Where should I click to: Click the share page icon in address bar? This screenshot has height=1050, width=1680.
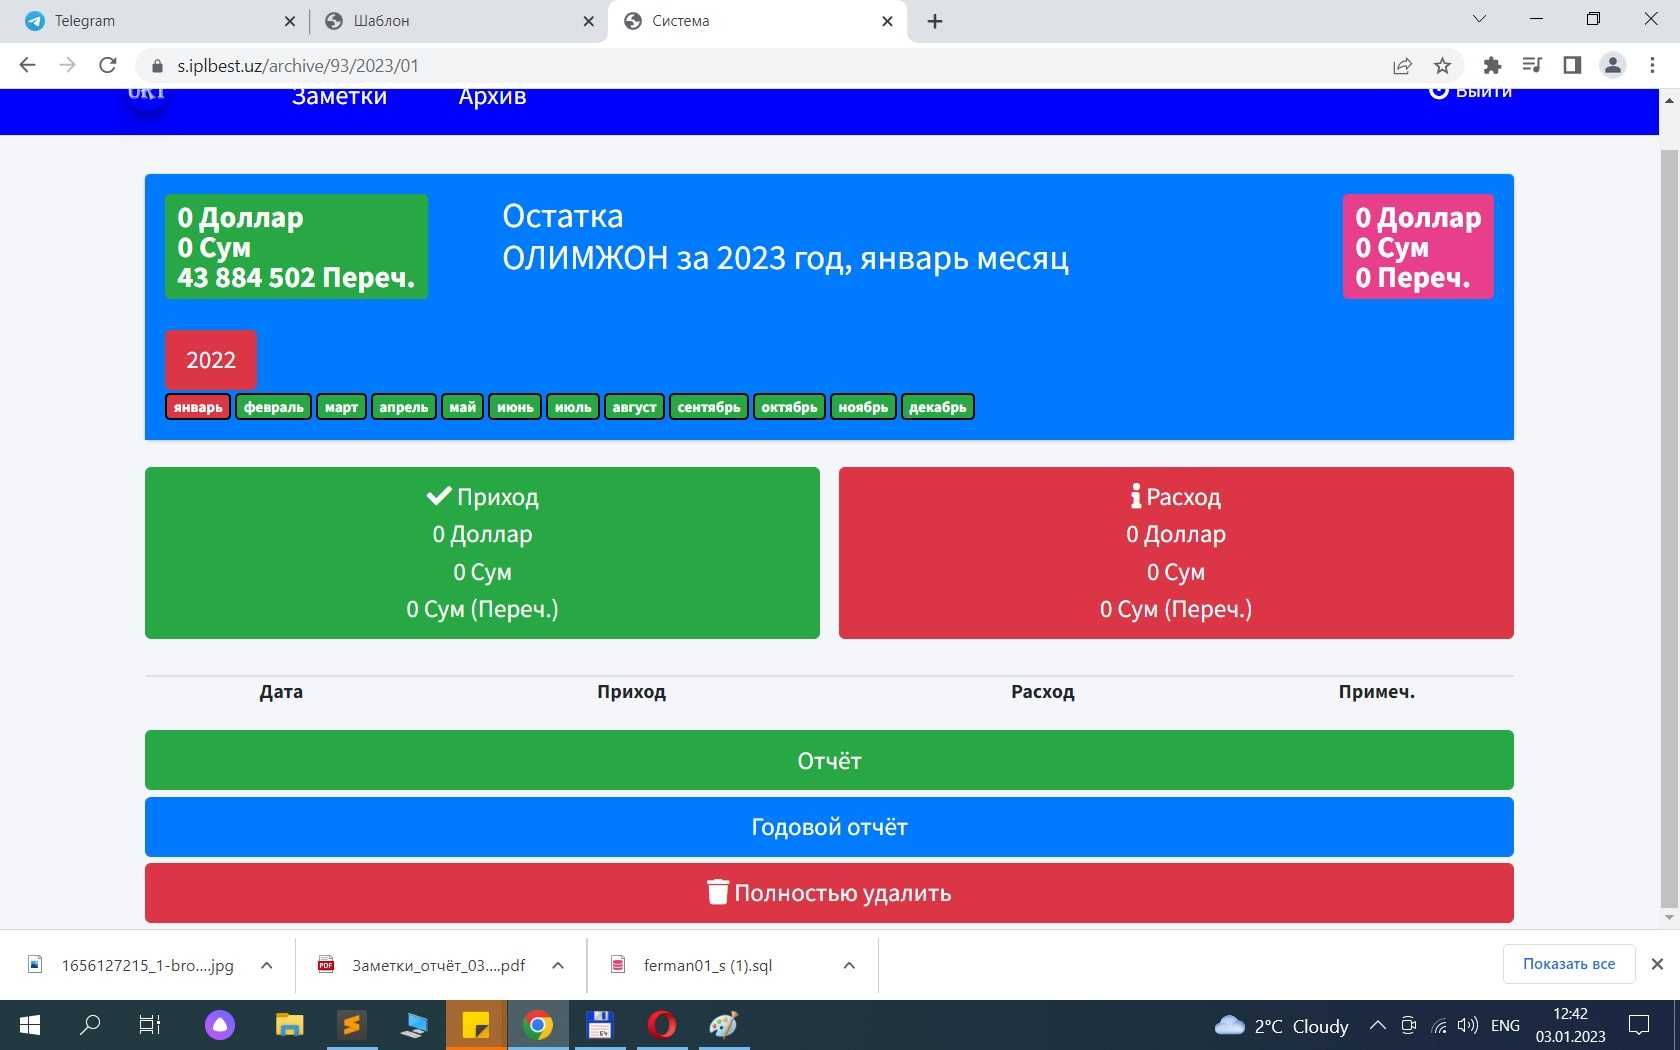tap(1402, 66)
